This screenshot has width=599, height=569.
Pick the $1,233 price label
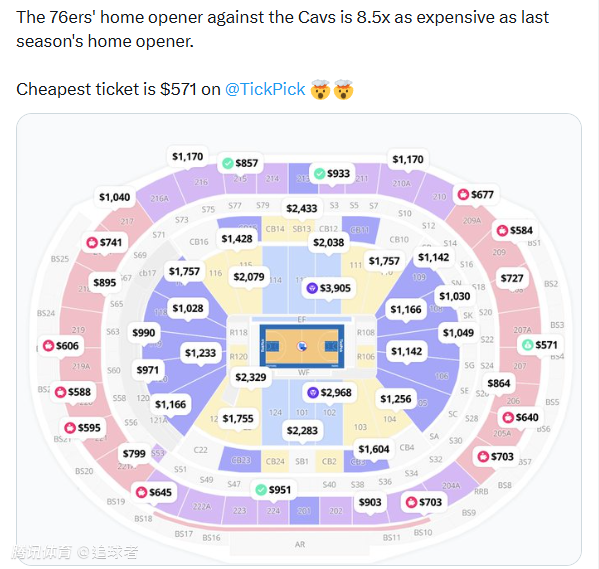point(201,353)
